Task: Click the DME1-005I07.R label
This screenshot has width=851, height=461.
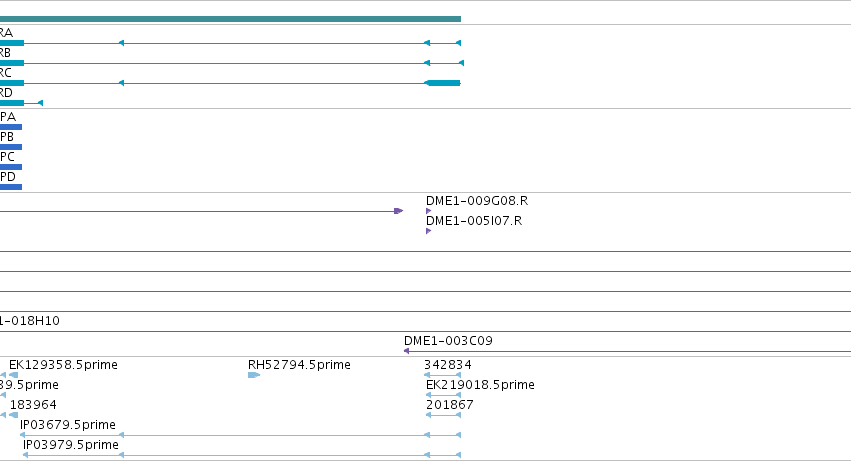Action: click(474, 221)
